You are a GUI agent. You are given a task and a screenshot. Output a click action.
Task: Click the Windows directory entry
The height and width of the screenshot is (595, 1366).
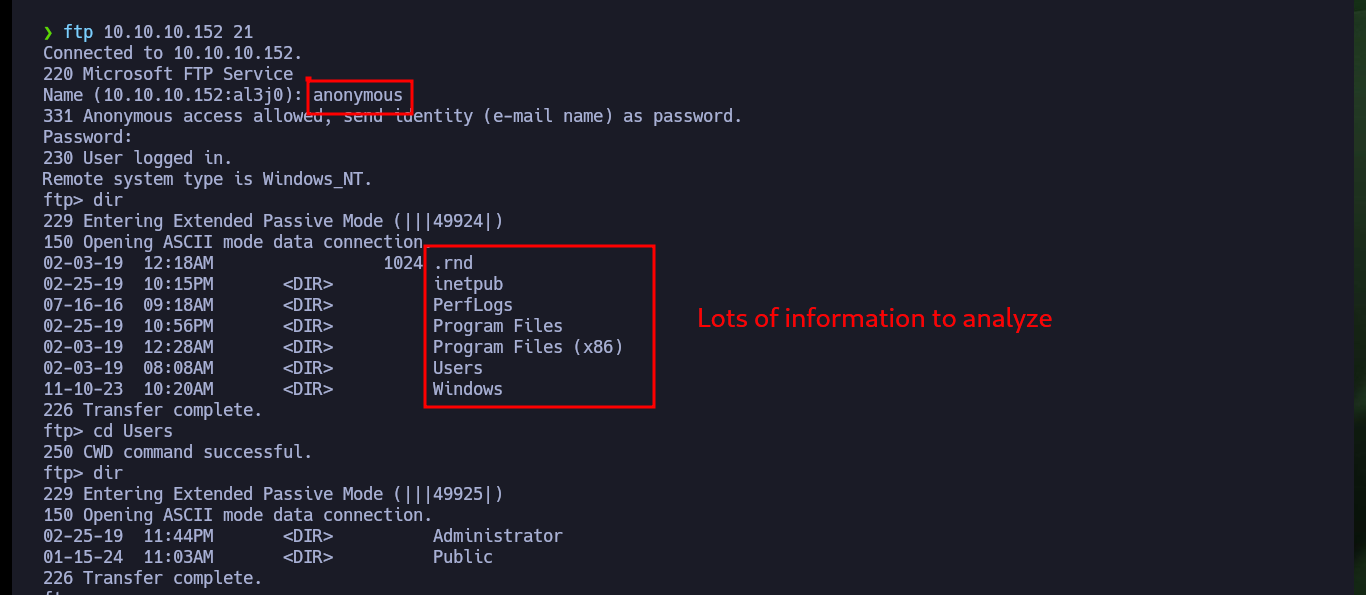coord(468,389)
